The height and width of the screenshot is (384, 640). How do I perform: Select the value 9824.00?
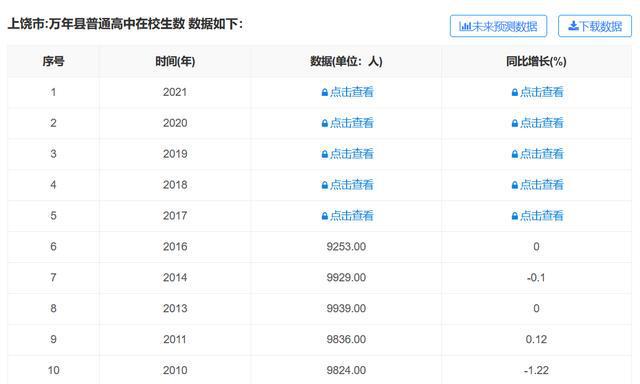coord(346,370)
